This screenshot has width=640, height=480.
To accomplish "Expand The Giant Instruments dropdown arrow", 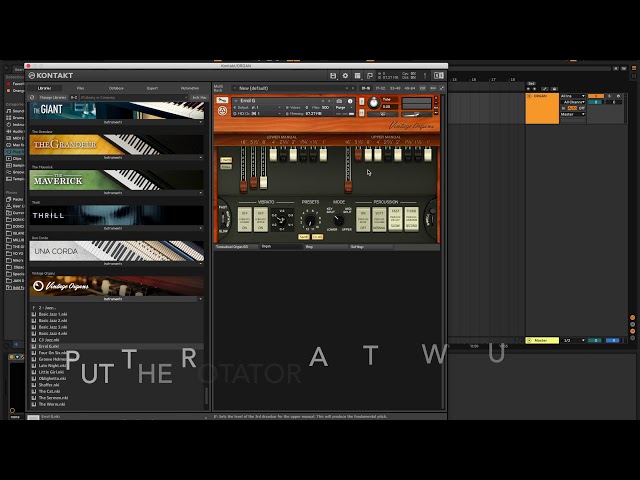I will click(200, 122).
